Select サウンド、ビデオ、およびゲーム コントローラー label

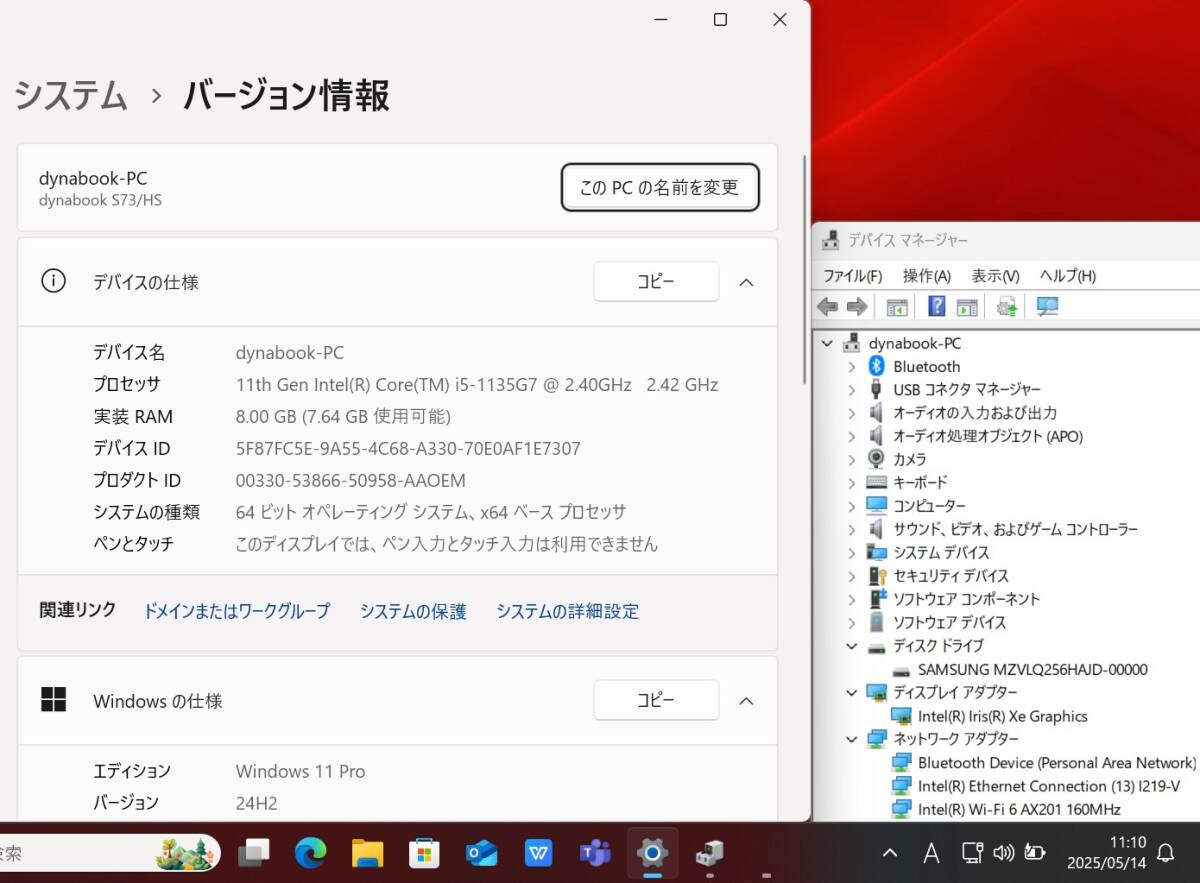(1015, 529)
